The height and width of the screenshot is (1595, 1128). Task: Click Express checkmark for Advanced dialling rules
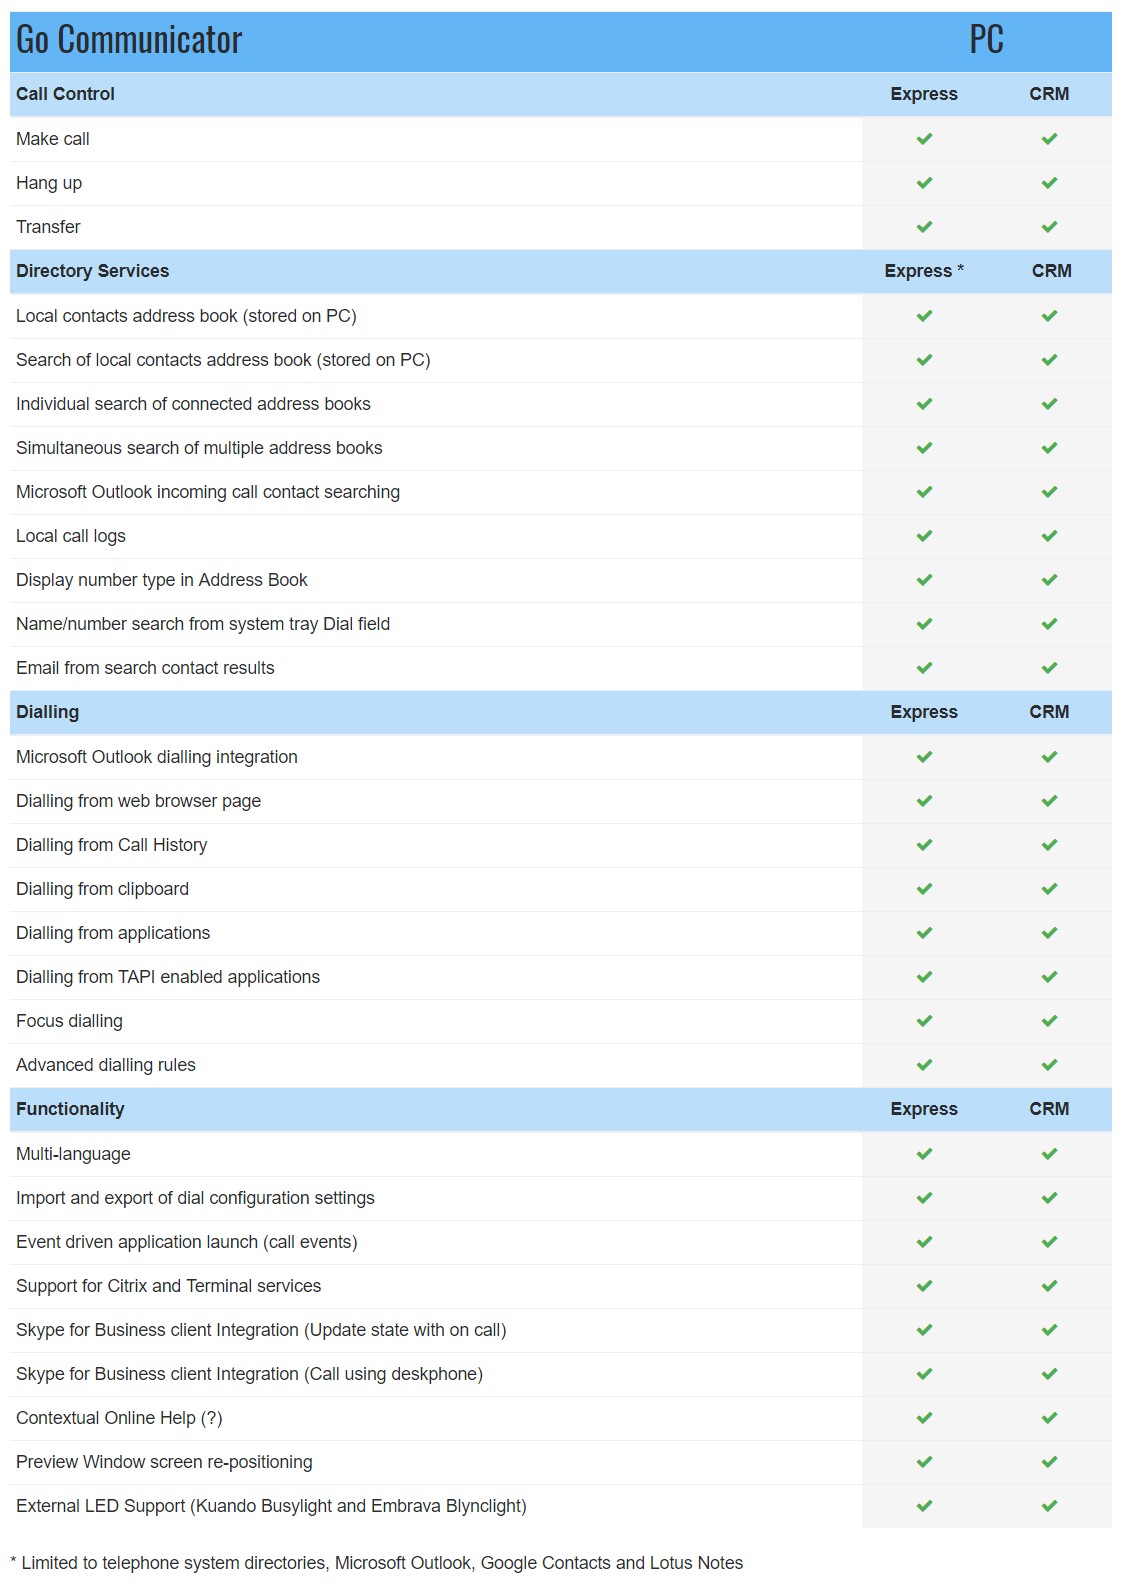(924, 1065)
